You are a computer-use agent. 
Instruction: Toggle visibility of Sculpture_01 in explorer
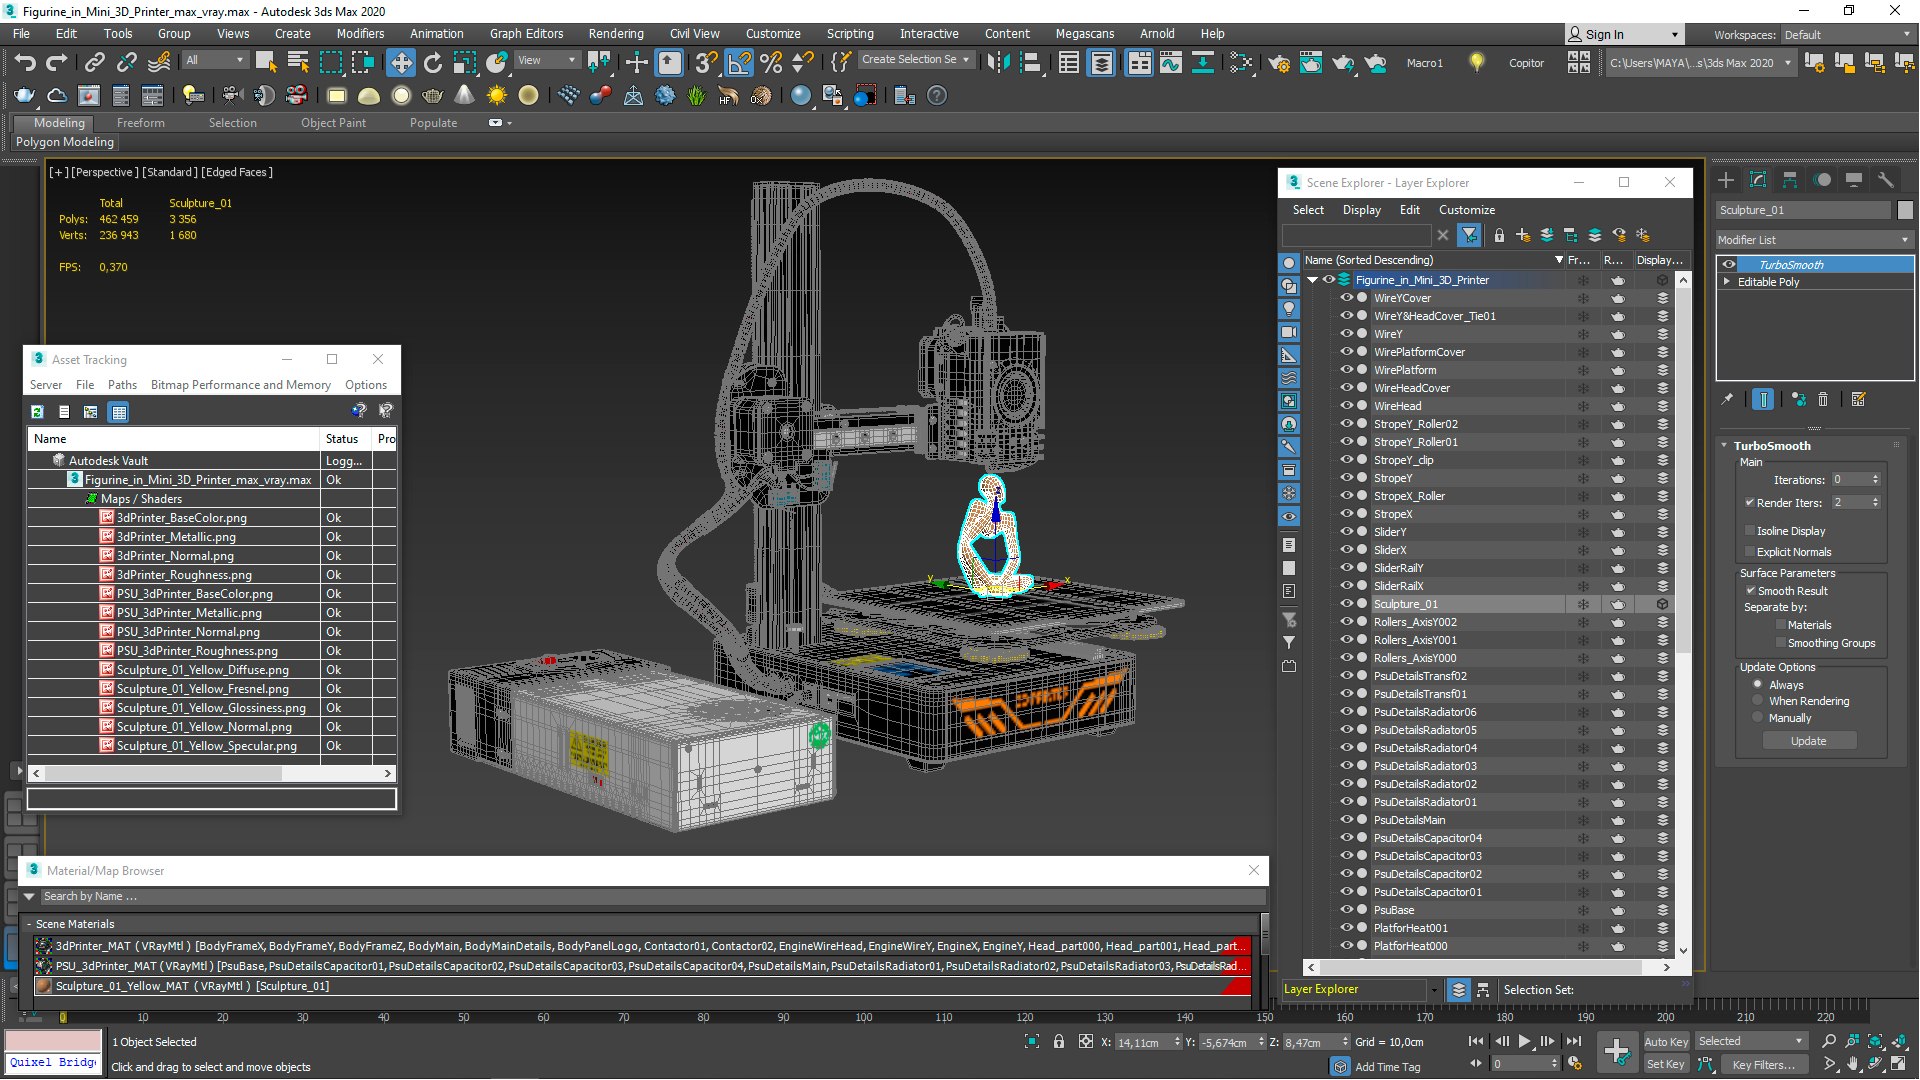click(x=1346, y=604)
